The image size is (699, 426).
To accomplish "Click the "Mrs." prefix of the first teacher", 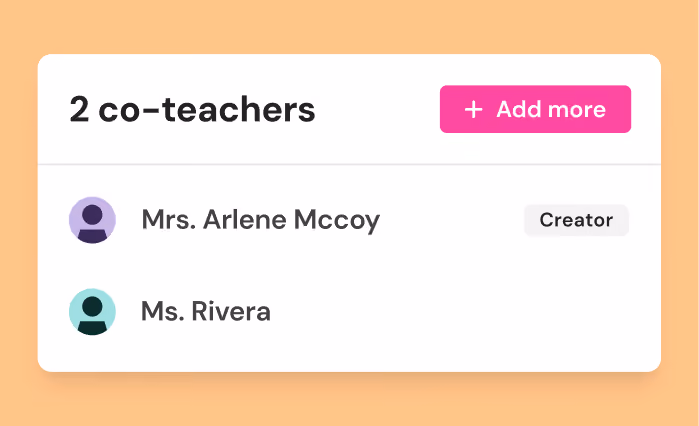I will coord(169,220).
